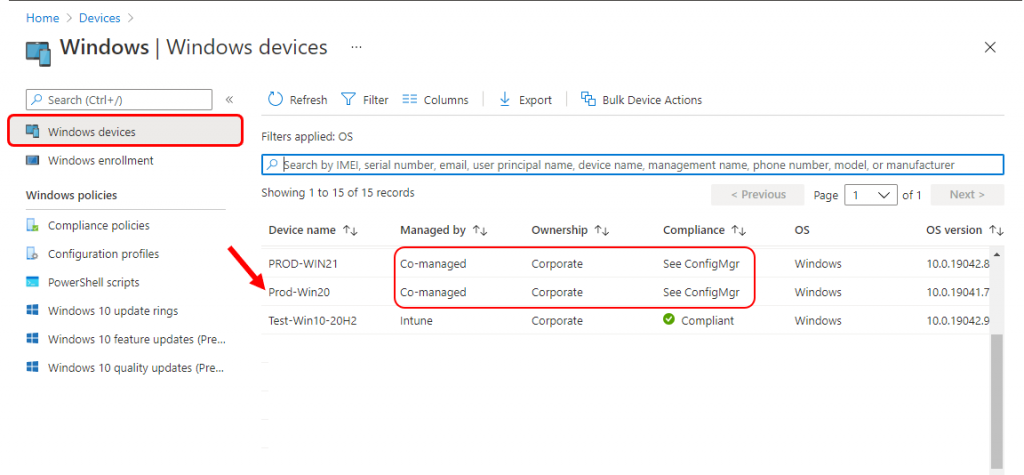Click Windows OS value in PROD-WIN21 row
This screenshot has height=475, width=1024.
coord(818,264)
